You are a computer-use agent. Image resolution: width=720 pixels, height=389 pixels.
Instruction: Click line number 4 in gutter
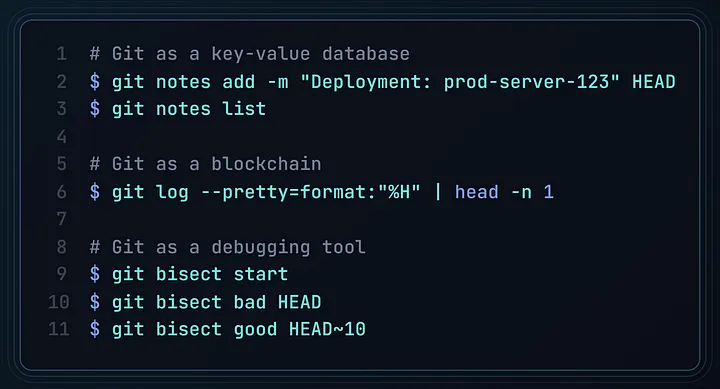[x=62, y=136]
